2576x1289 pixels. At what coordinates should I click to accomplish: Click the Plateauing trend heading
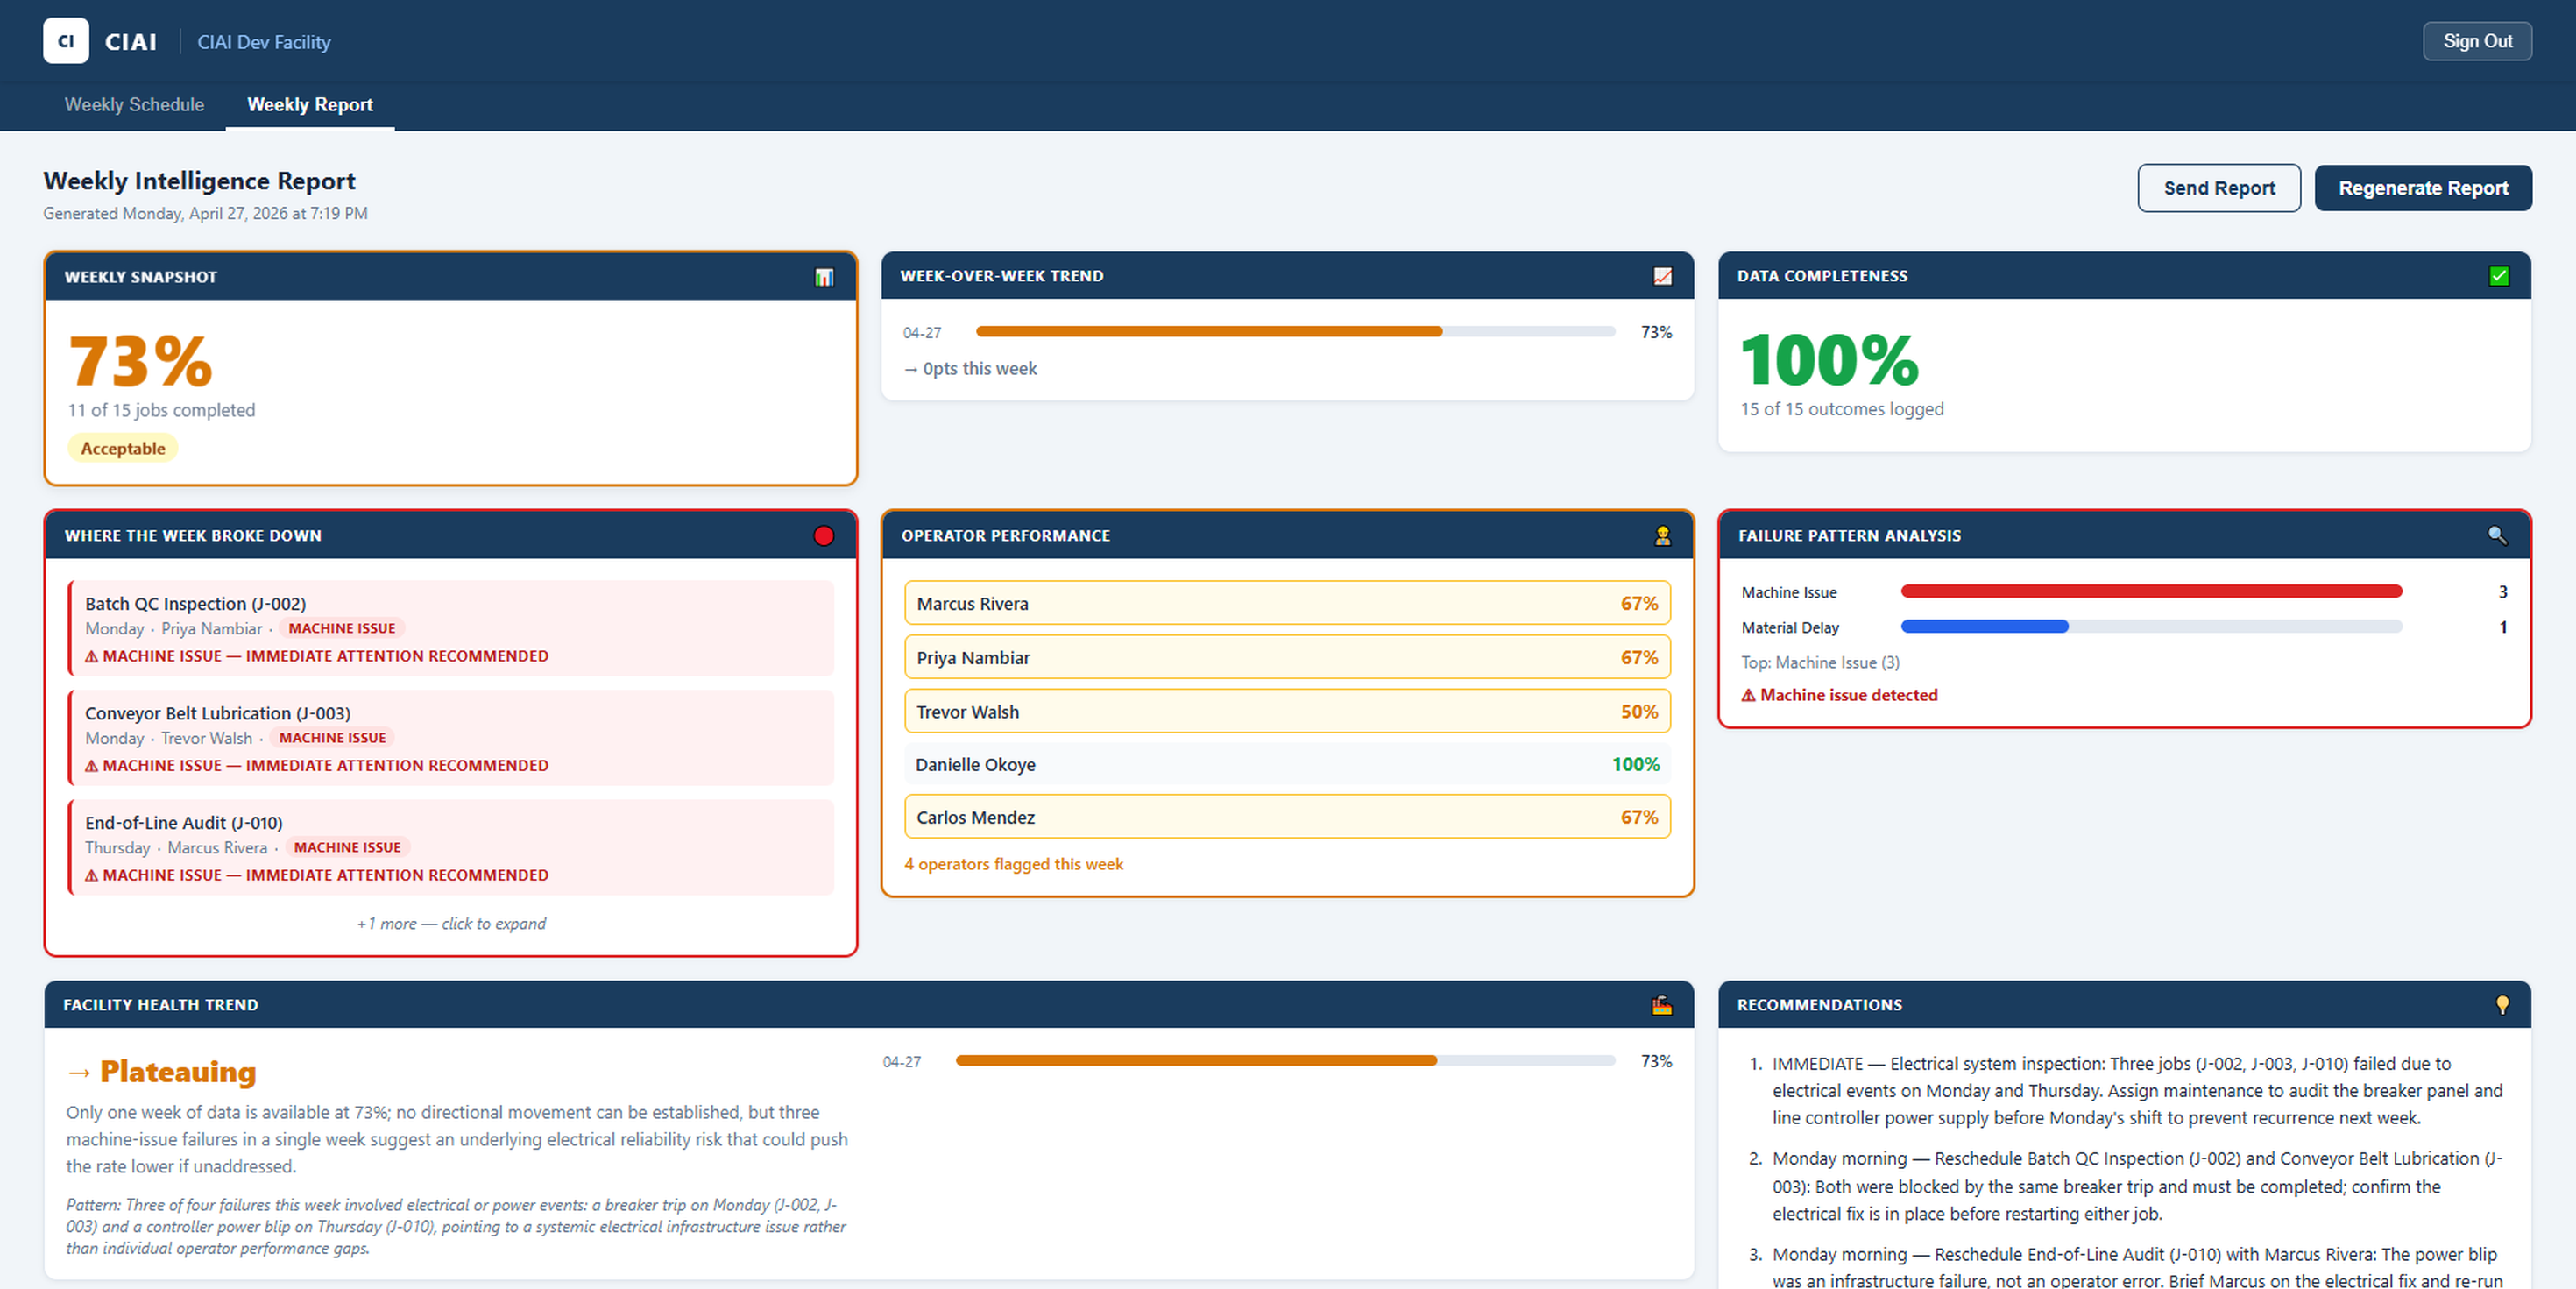tap(162, 1072)
